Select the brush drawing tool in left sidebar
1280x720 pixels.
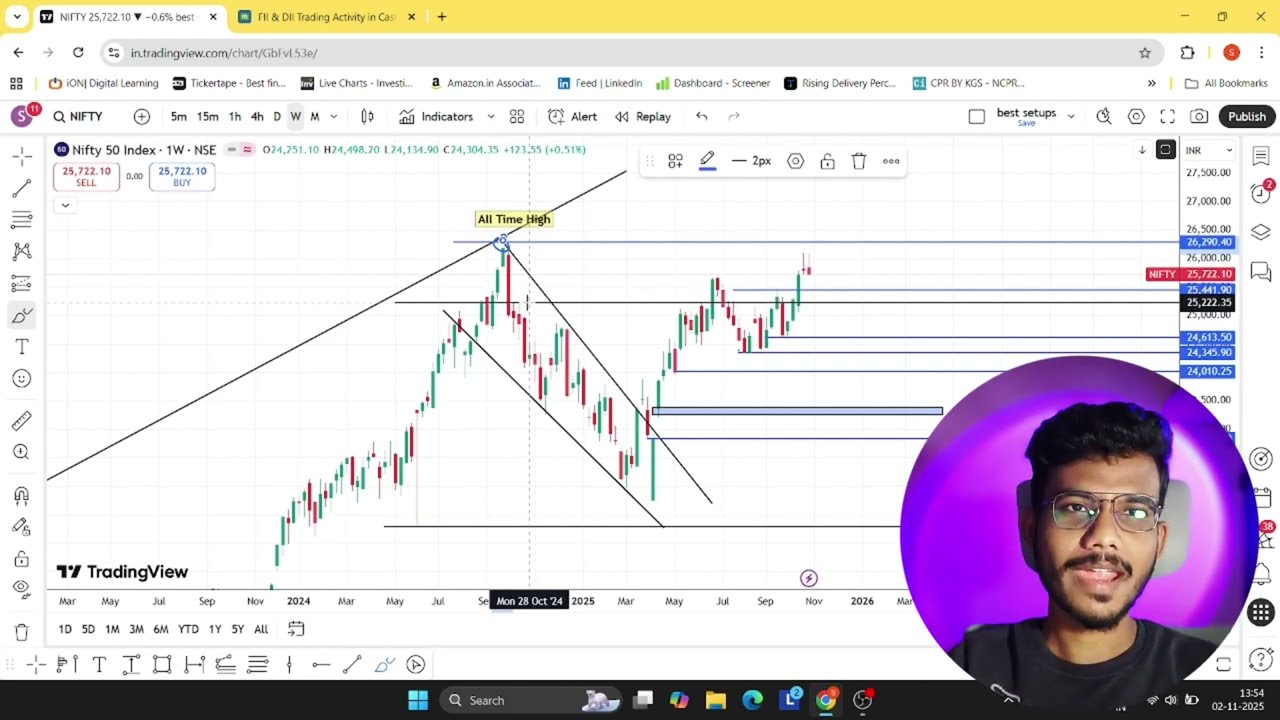21,316
